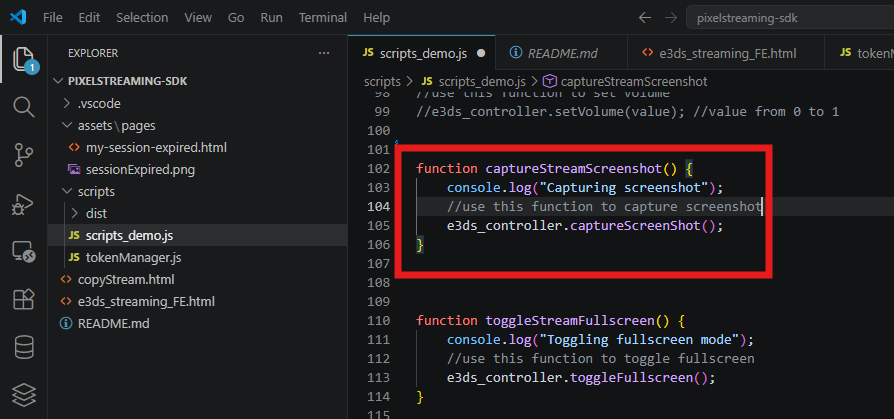Image resolution: width=894 pixels, height=419 pixels.
Task: Open copyStream.html in explorer
Action: pos(197,279)
